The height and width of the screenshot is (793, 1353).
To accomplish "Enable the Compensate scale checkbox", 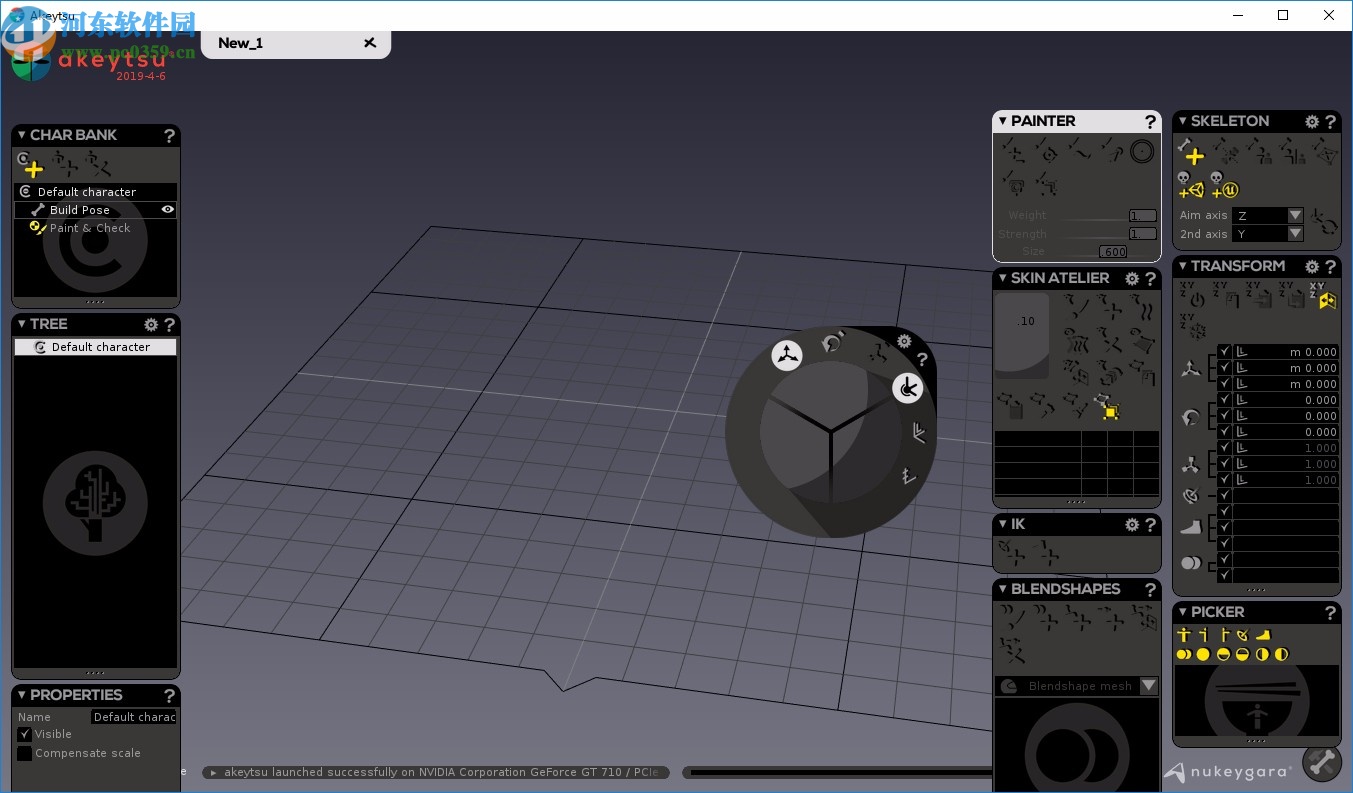I will click(25, 754).
